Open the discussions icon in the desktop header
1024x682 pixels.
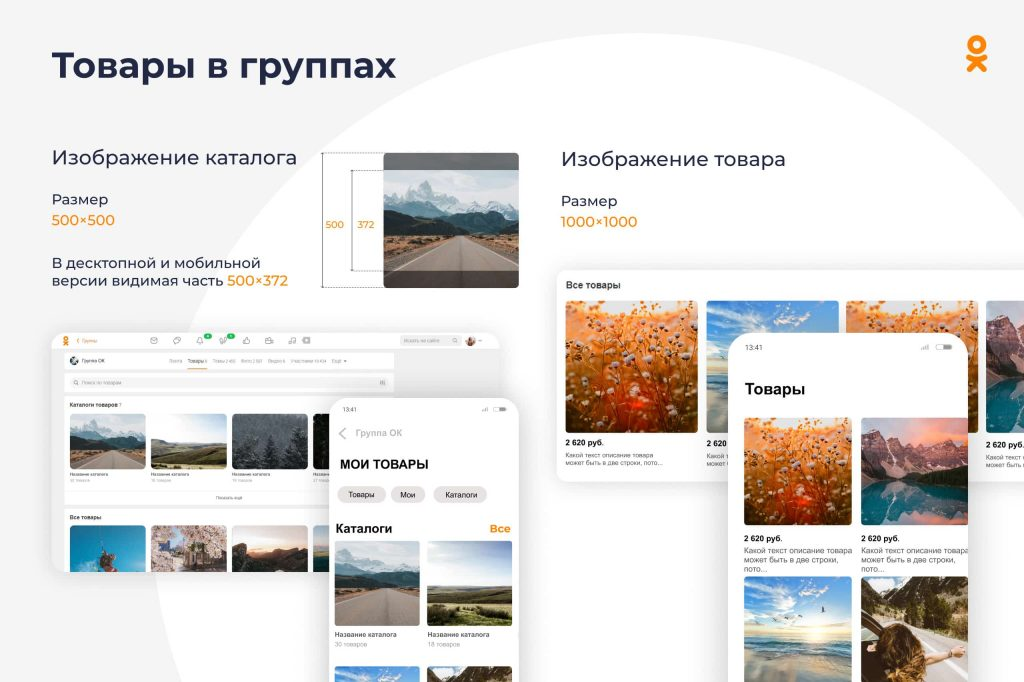(177, 340)
